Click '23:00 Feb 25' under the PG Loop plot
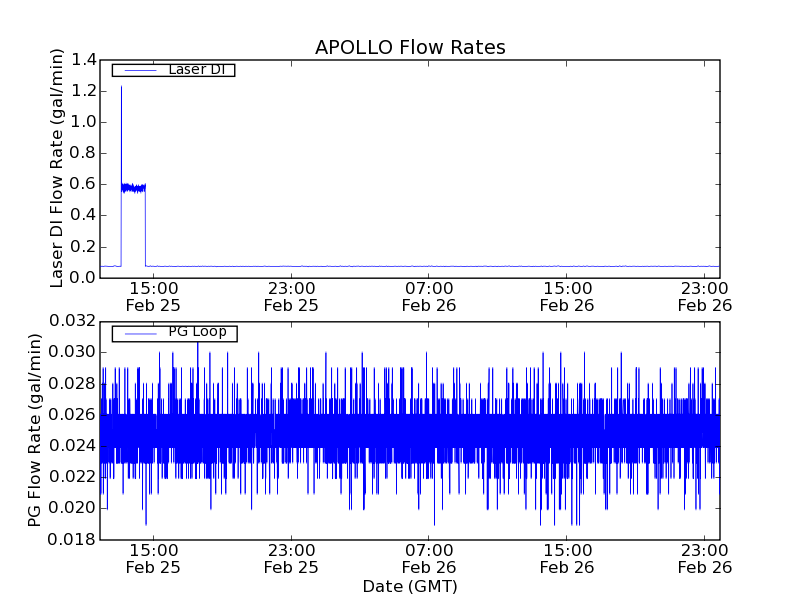 (291, 559)
